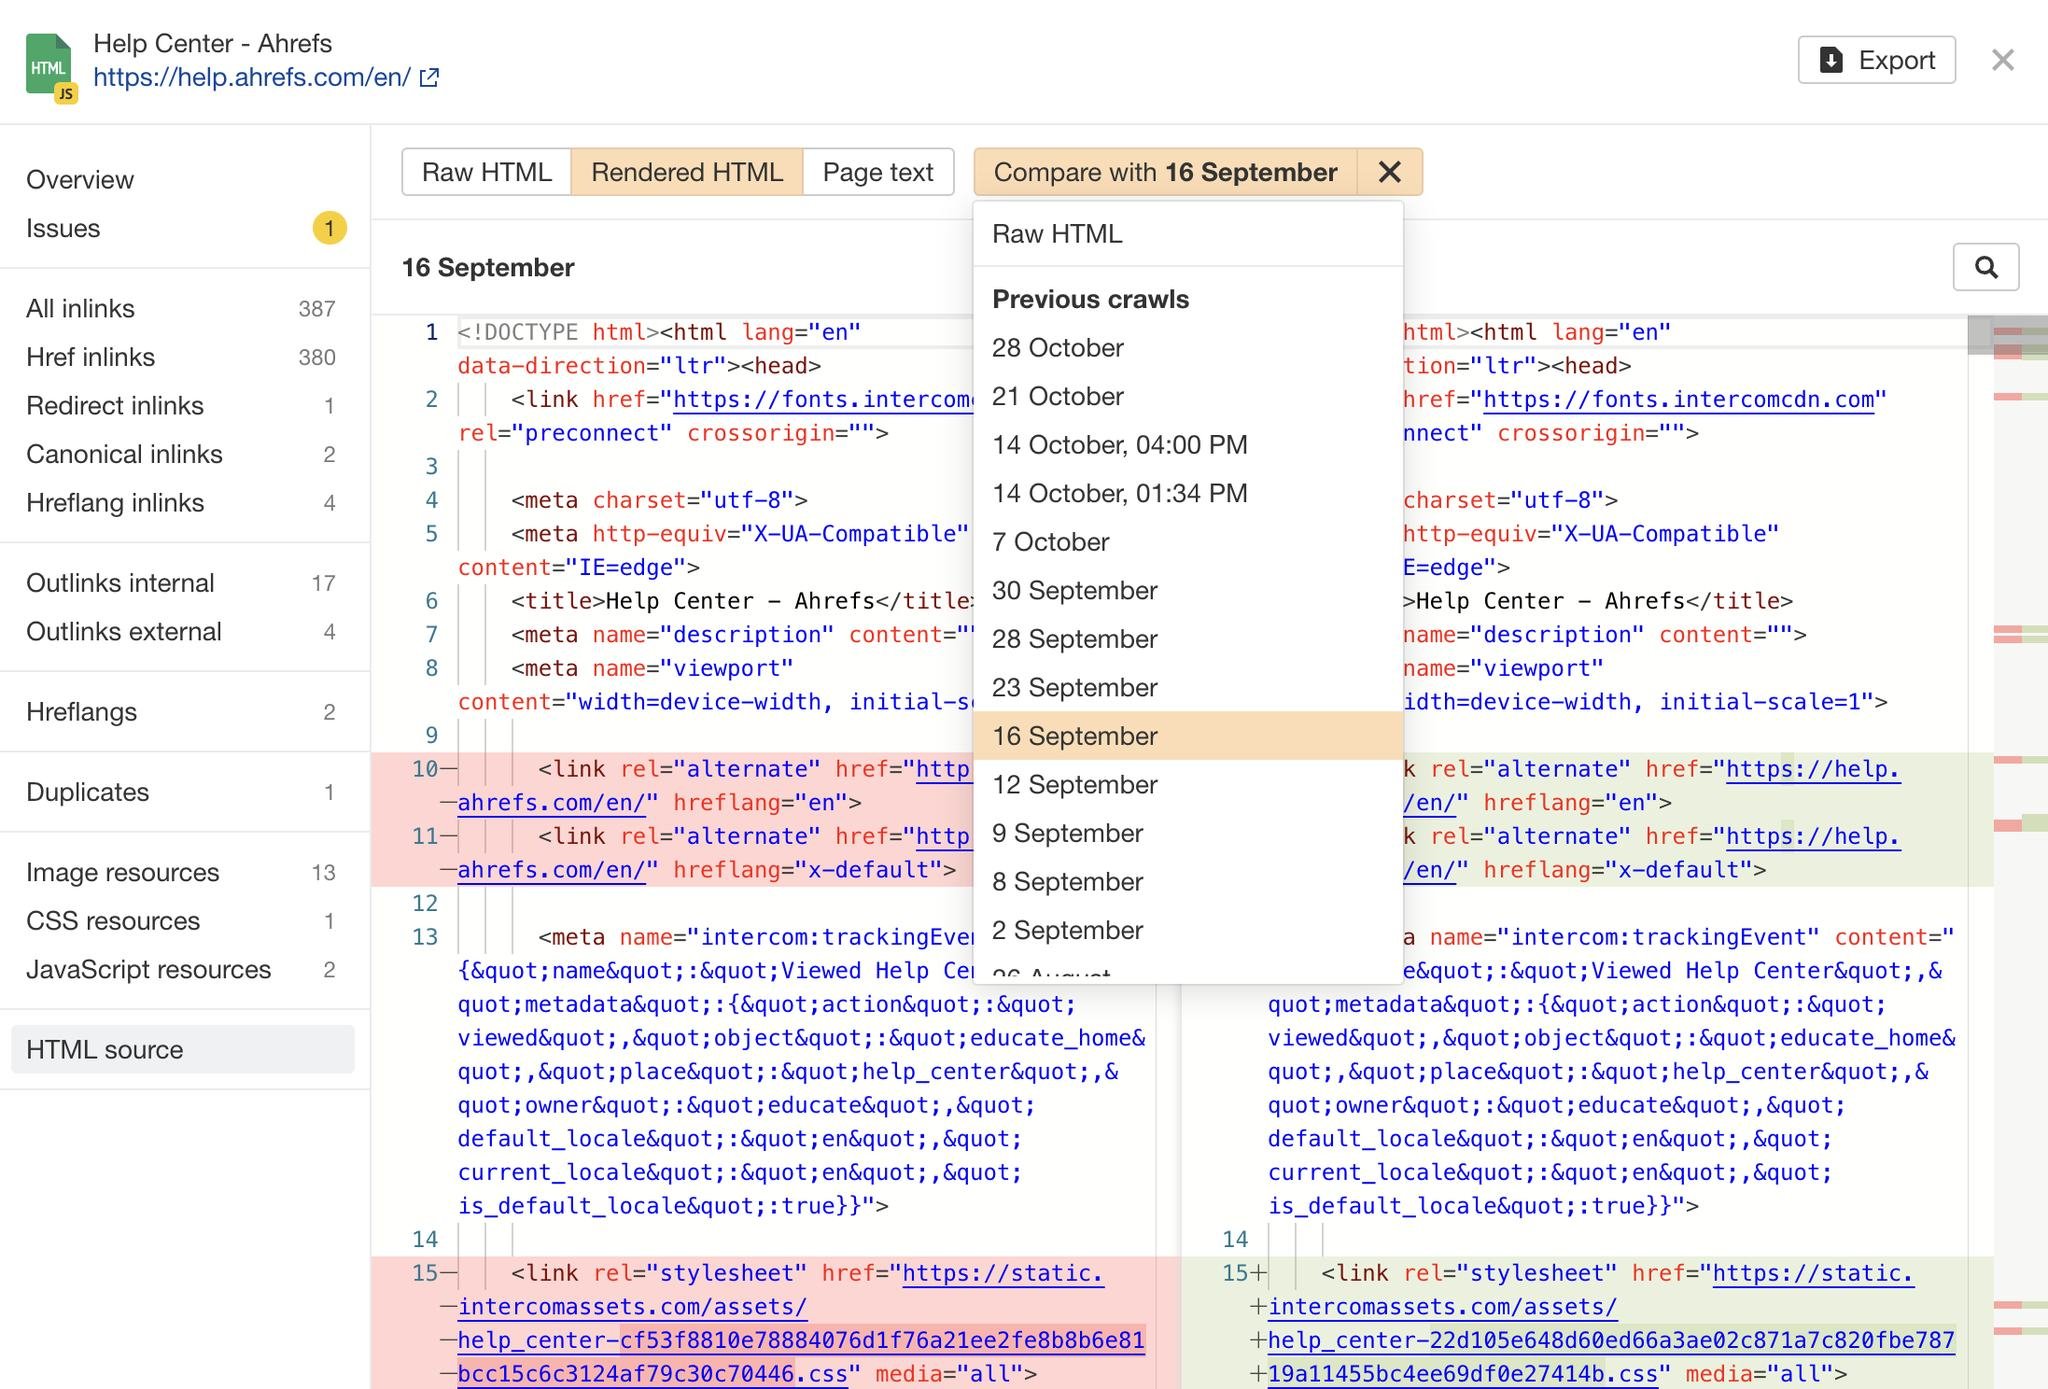This screenshot has width=2048, height=1389.
Task: Remove the comparison with the X icon
Action: 1389,172
